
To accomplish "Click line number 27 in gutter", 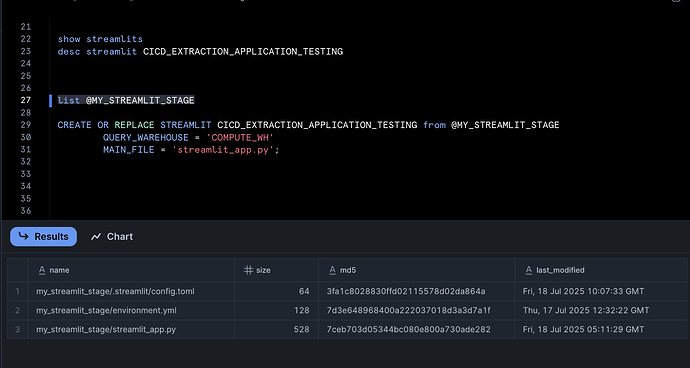I will tap(26, 100).
